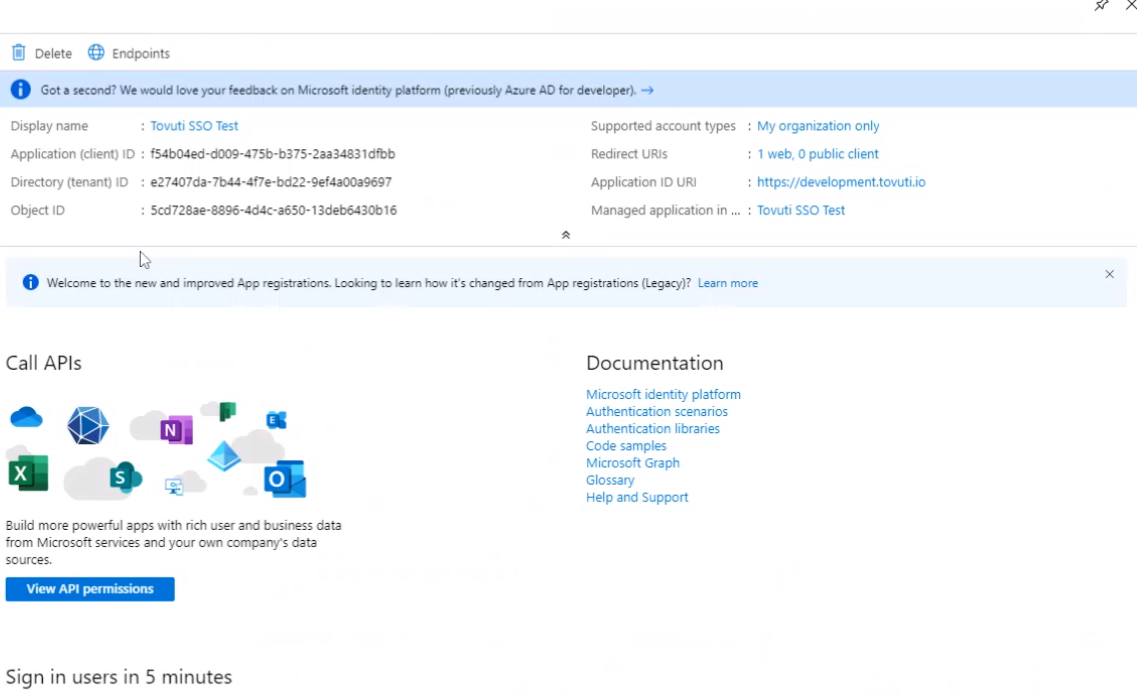This screenshot has width=1137, height=698.
Task: Open the Tovuti SSO Test display name link
Action: (x=194, y=126)
